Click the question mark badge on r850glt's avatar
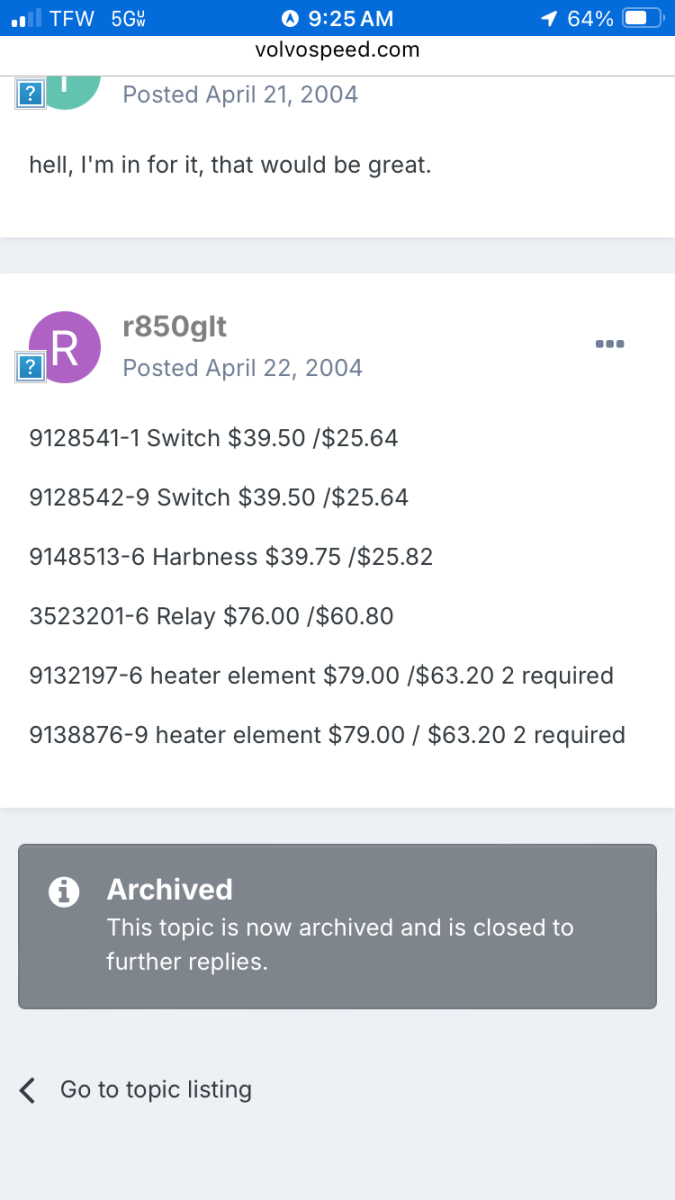Viewport: 675px width, 1200px height. (x=30, y=368)
